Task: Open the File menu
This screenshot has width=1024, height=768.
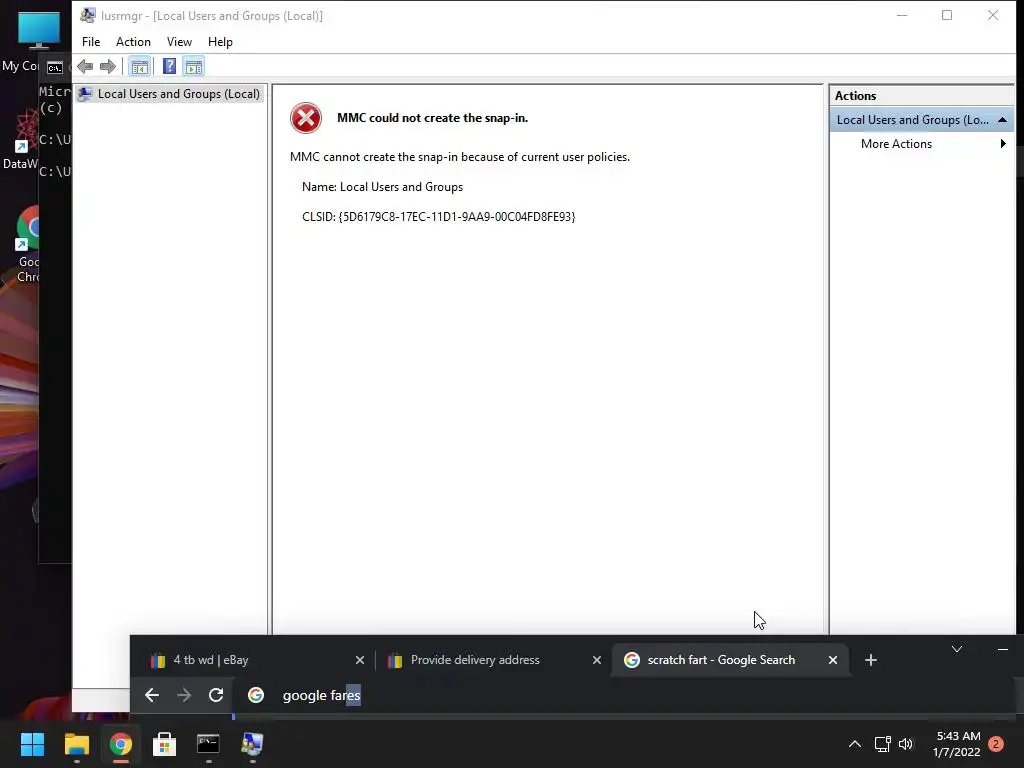Action: [91, 42]
